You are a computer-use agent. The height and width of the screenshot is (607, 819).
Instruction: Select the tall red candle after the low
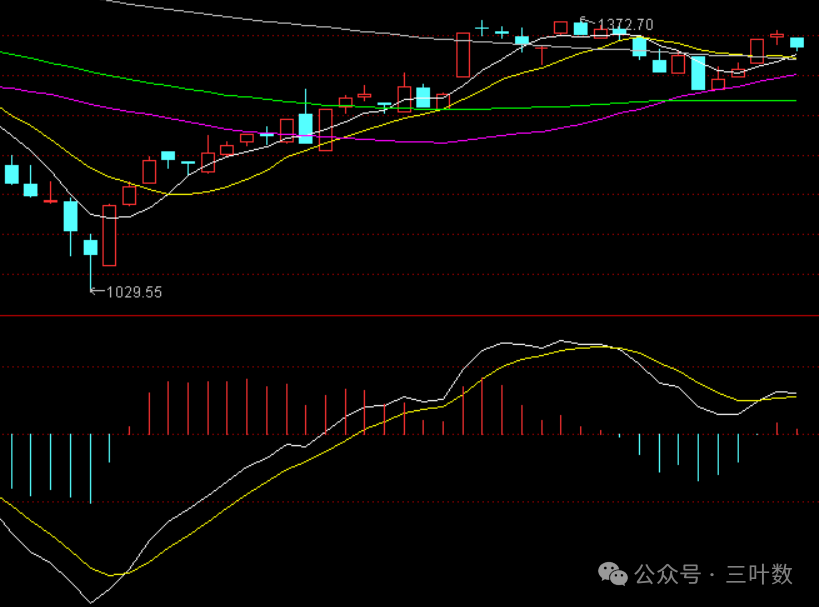click(x=109, y=235)
